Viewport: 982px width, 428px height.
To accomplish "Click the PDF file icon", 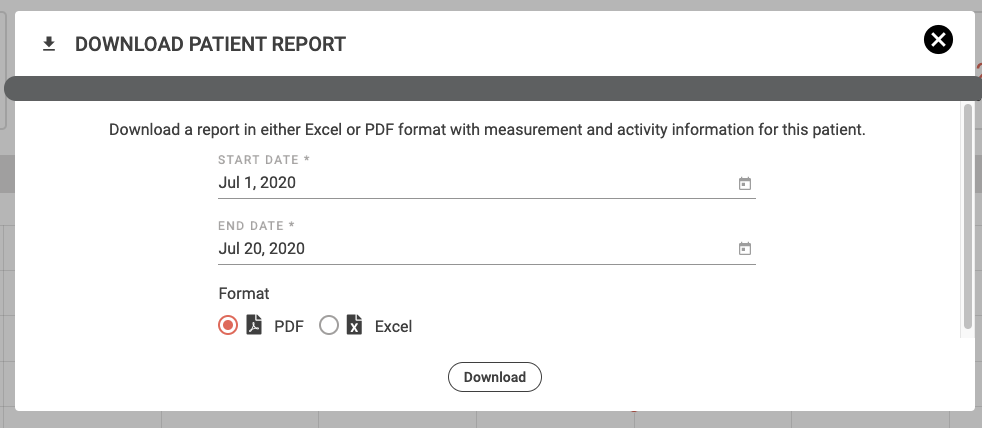I will click(x=255, y=325).
